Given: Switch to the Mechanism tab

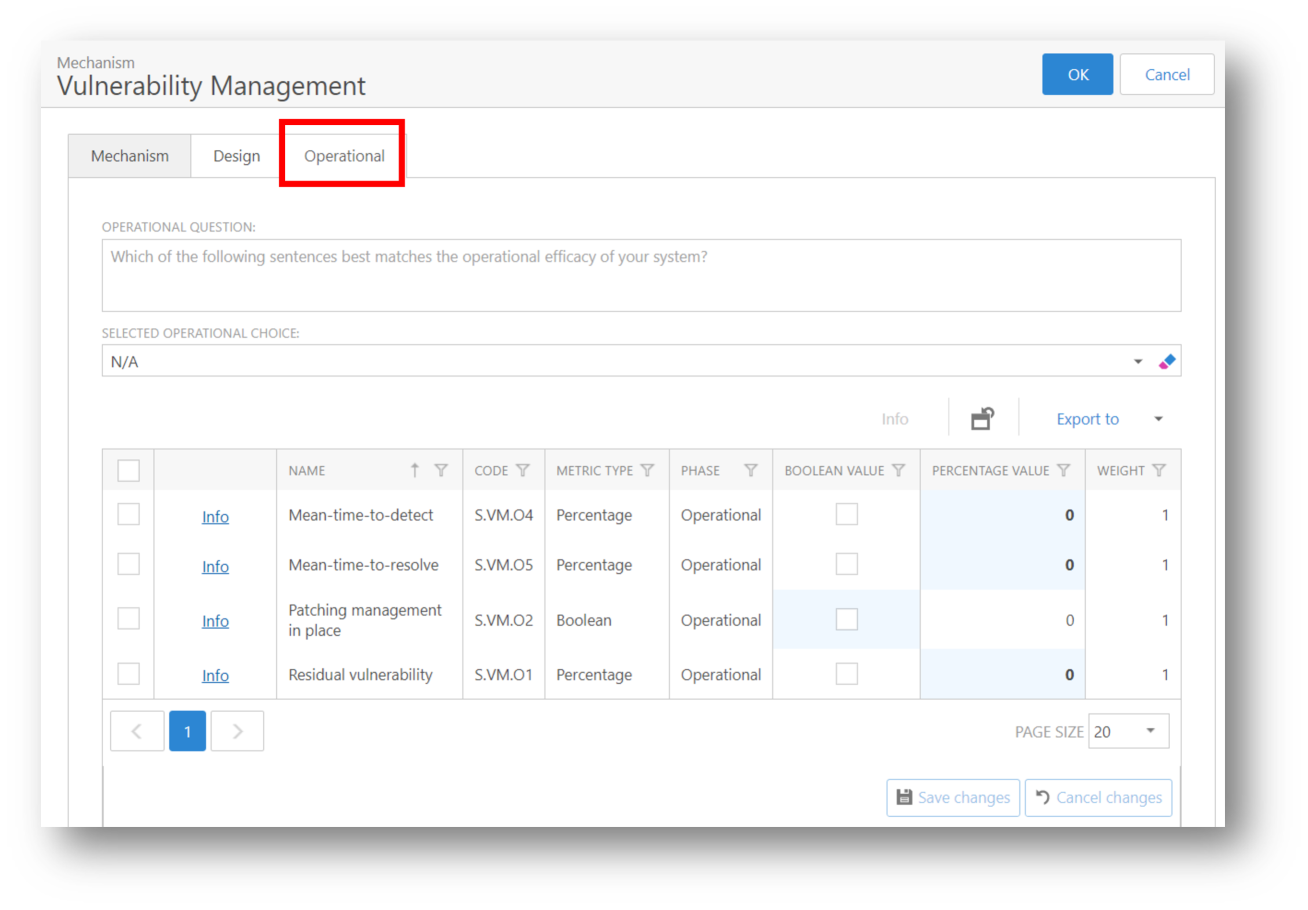Looking at the screenshot, I should tap(129, 156).
